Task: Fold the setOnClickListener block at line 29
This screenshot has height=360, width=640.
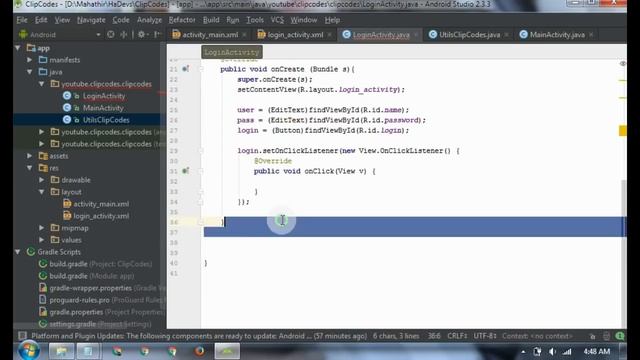Action: pyautogui.click(x=201, y=151)
